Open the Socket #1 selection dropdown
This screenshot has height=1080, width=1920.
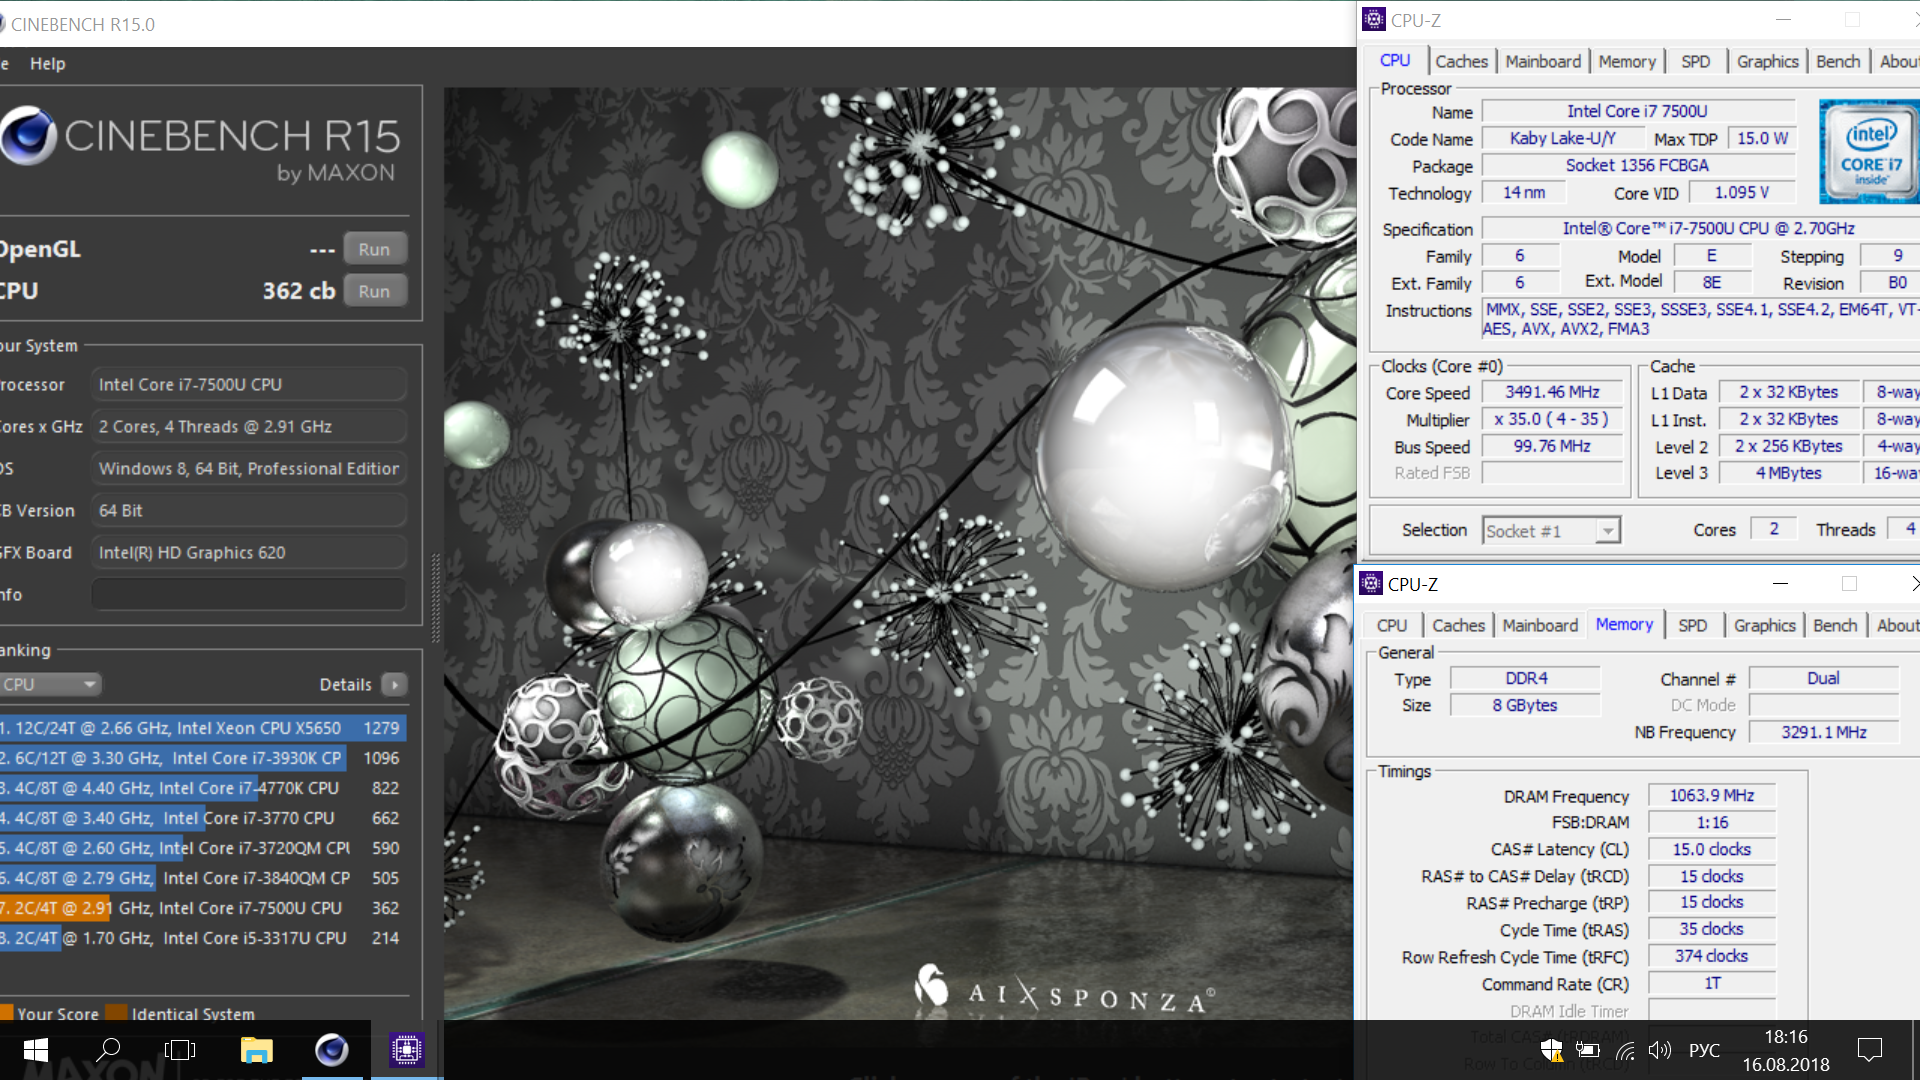(x=1551, y=530)
